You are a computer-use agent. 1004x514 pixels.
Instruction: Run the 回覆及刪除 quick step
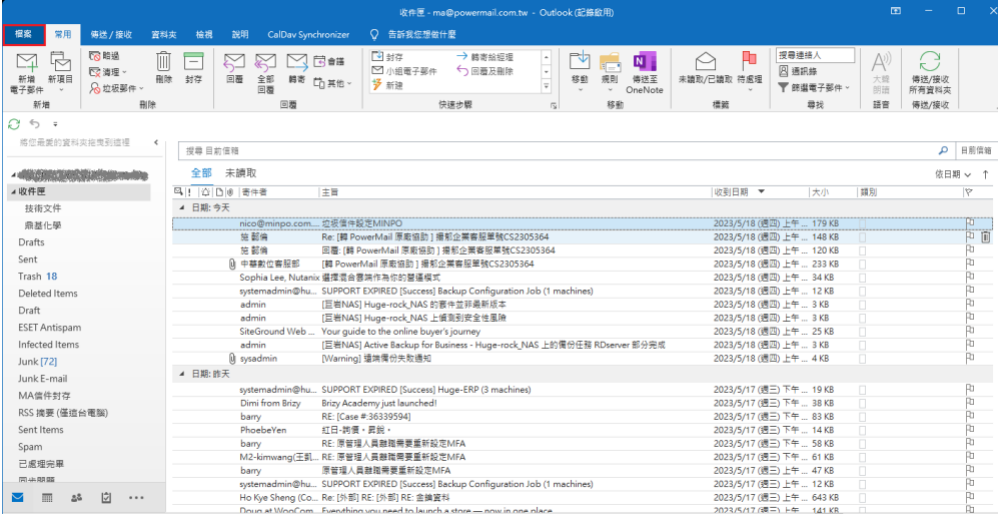point(485,71)
